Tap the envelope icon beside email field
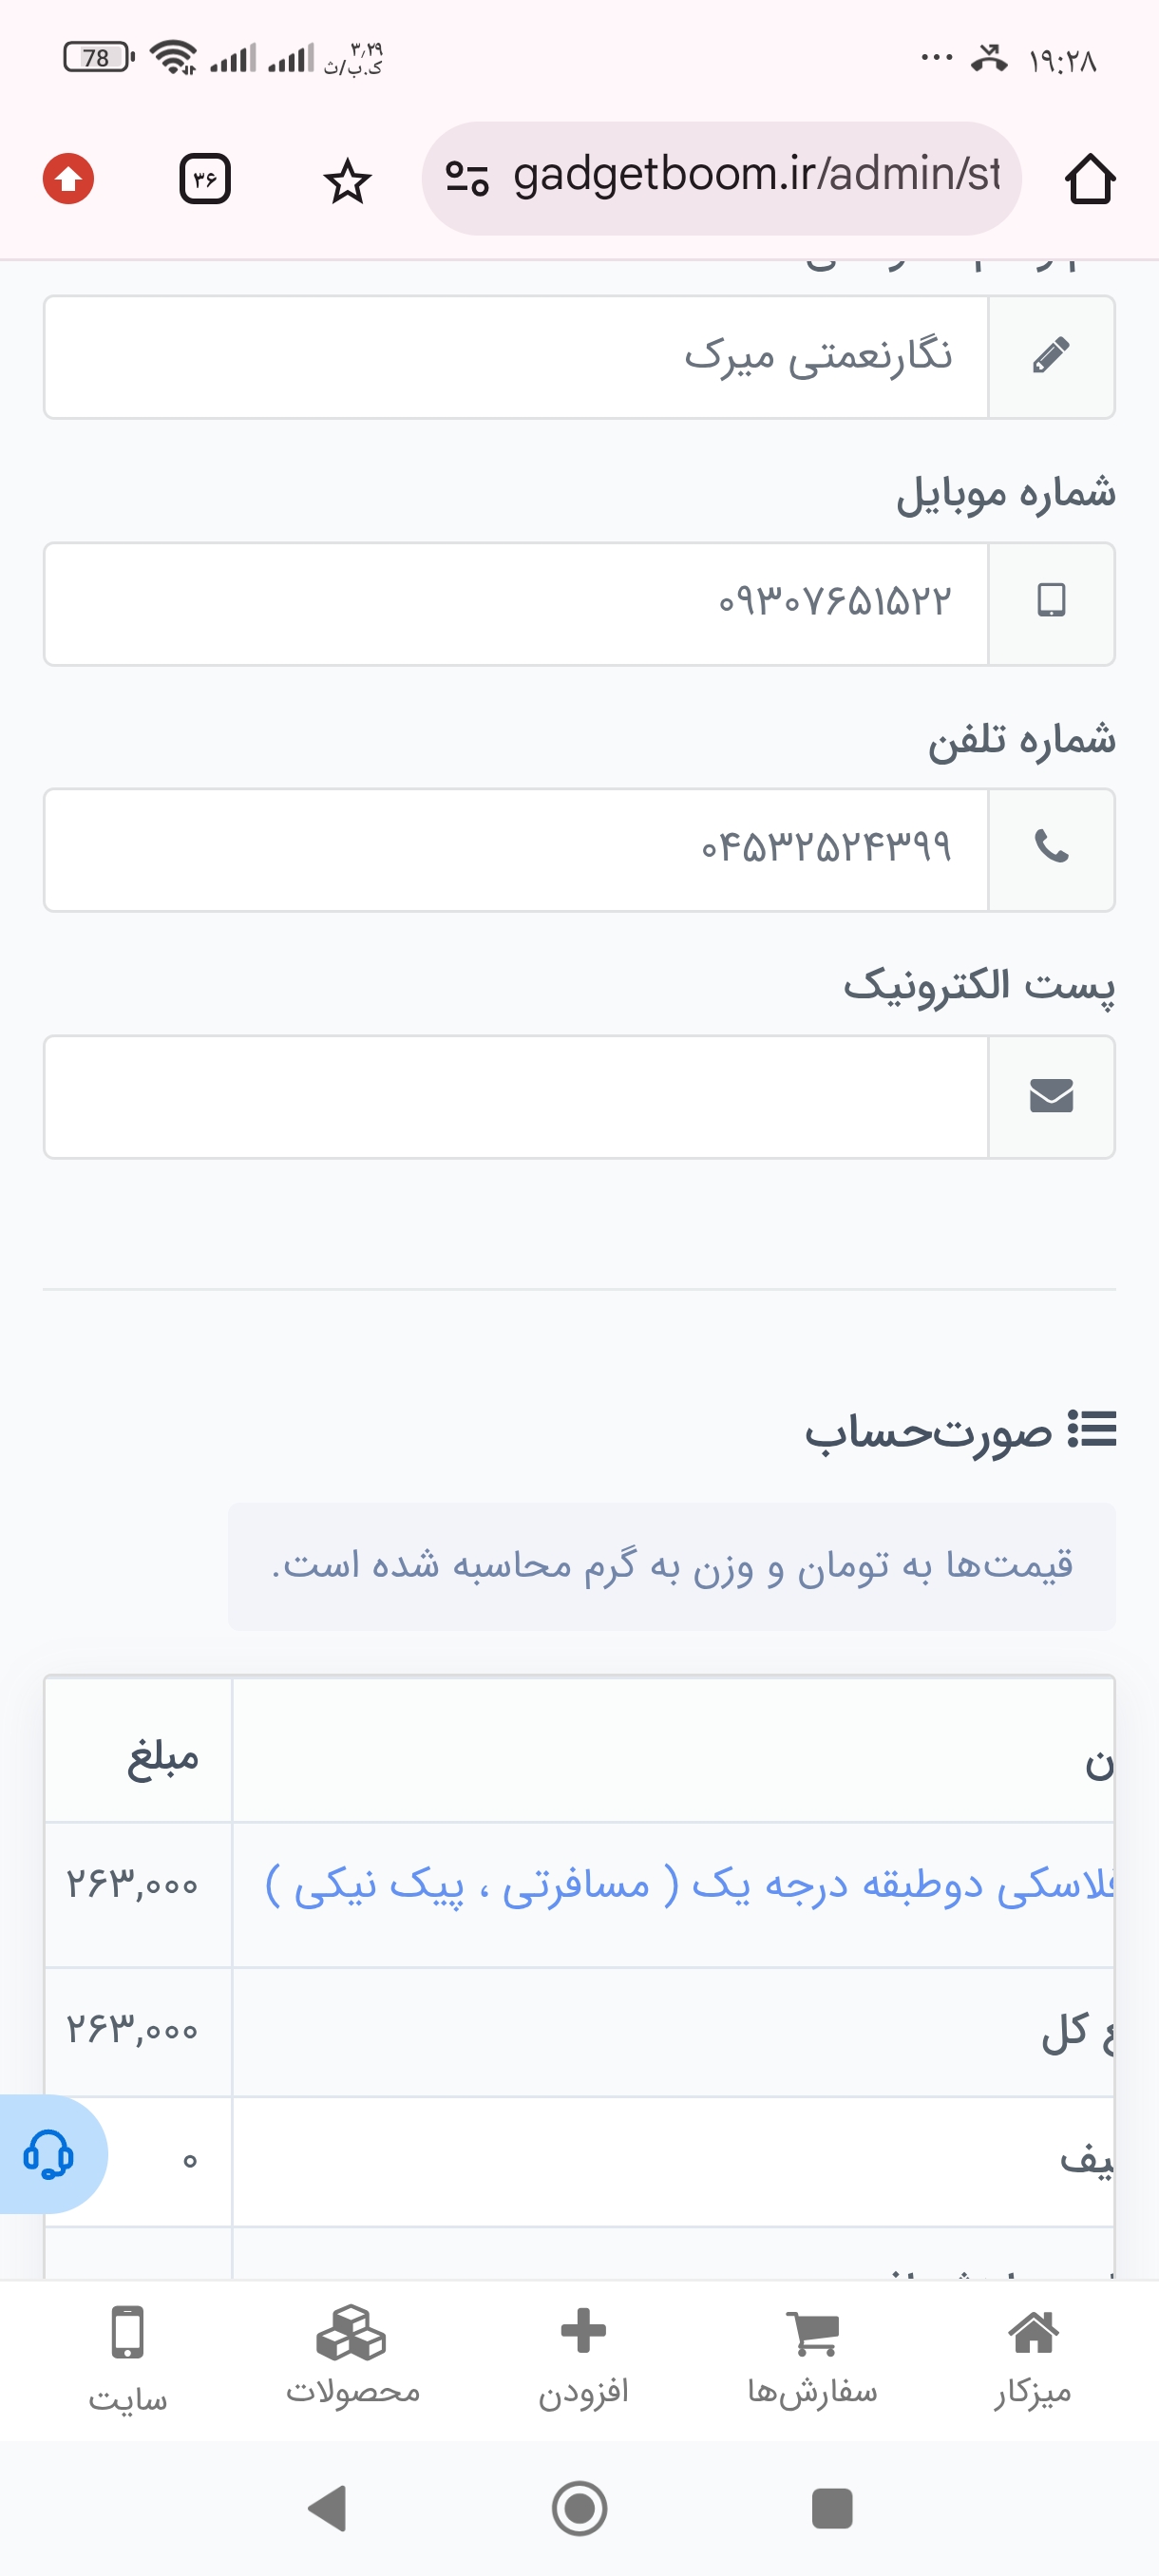Screen dimensions: 1159x2576 (x=1050, y=1097)
